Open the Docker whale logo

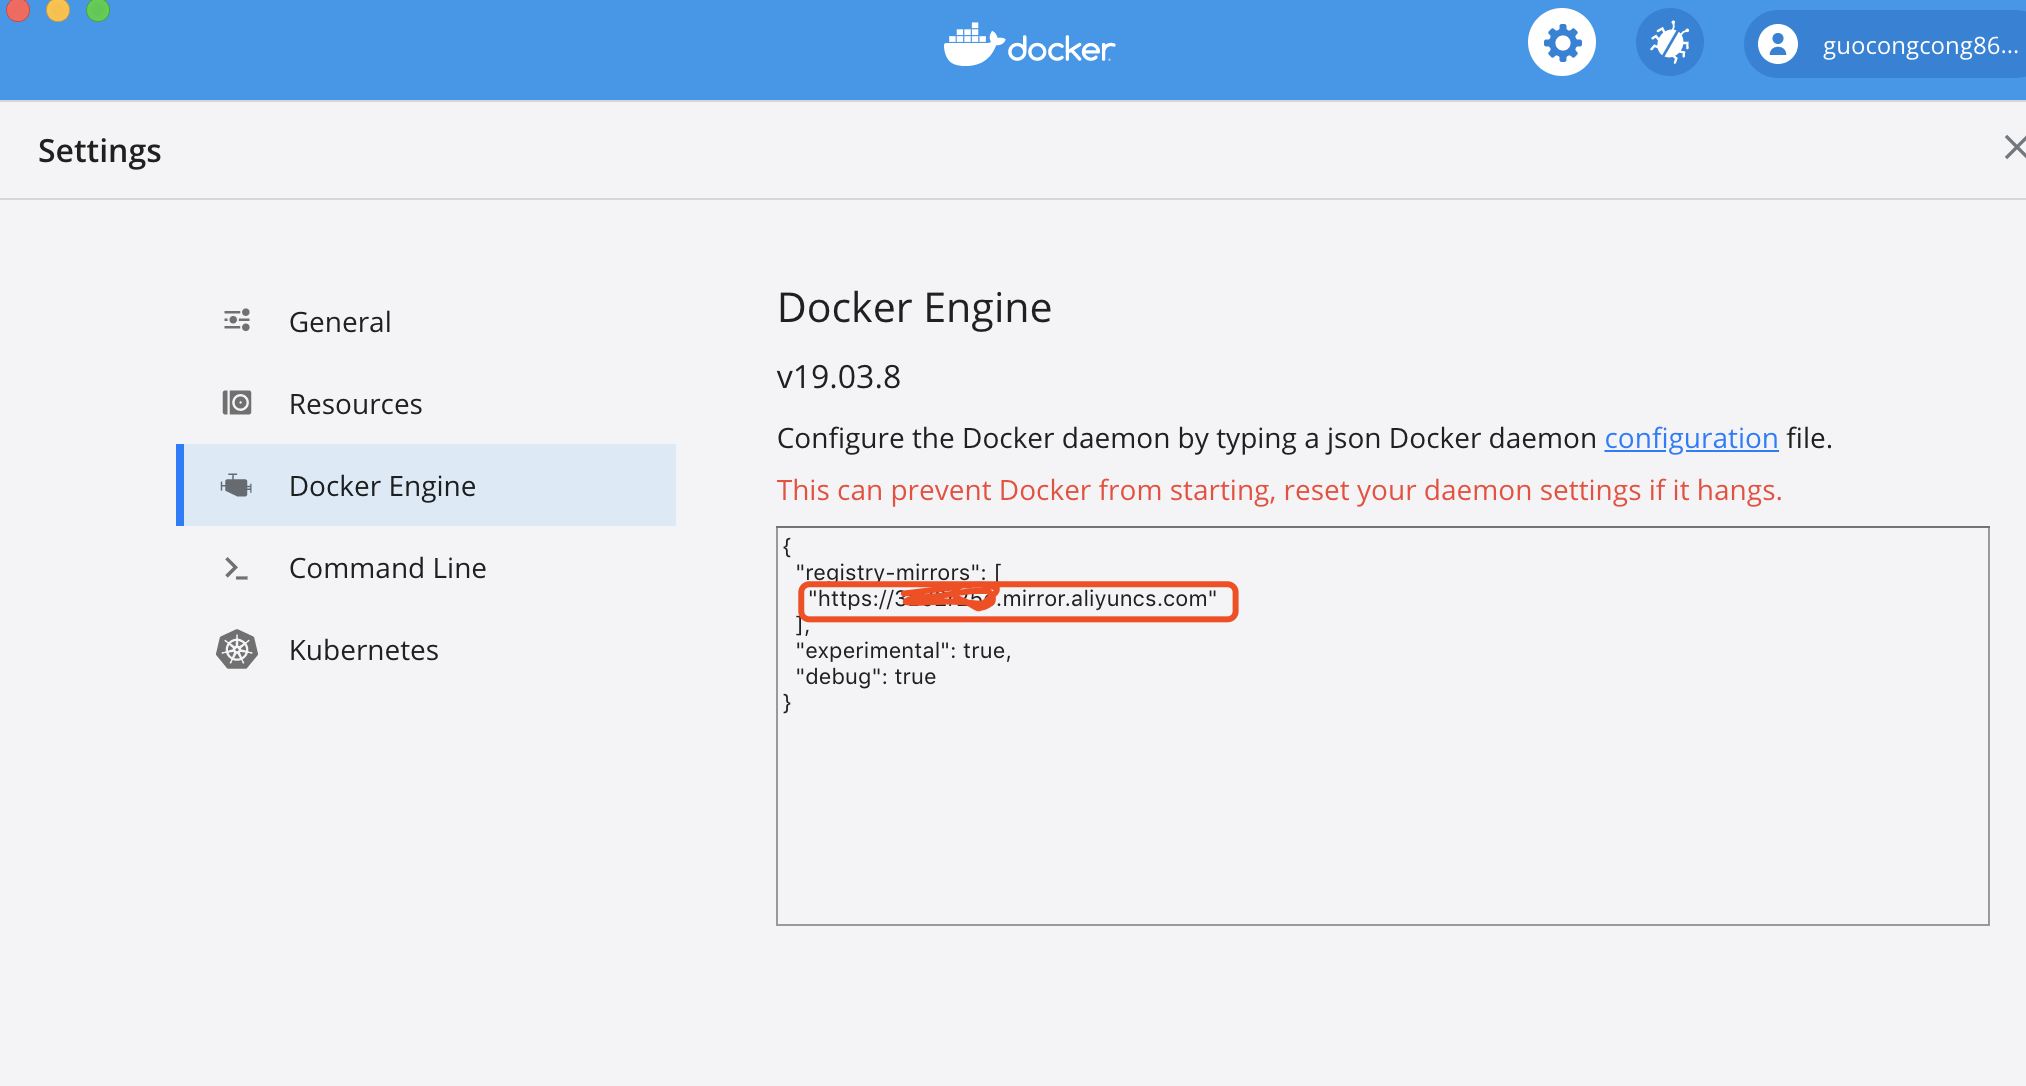pyautogui.click(x=1028, y=44)
